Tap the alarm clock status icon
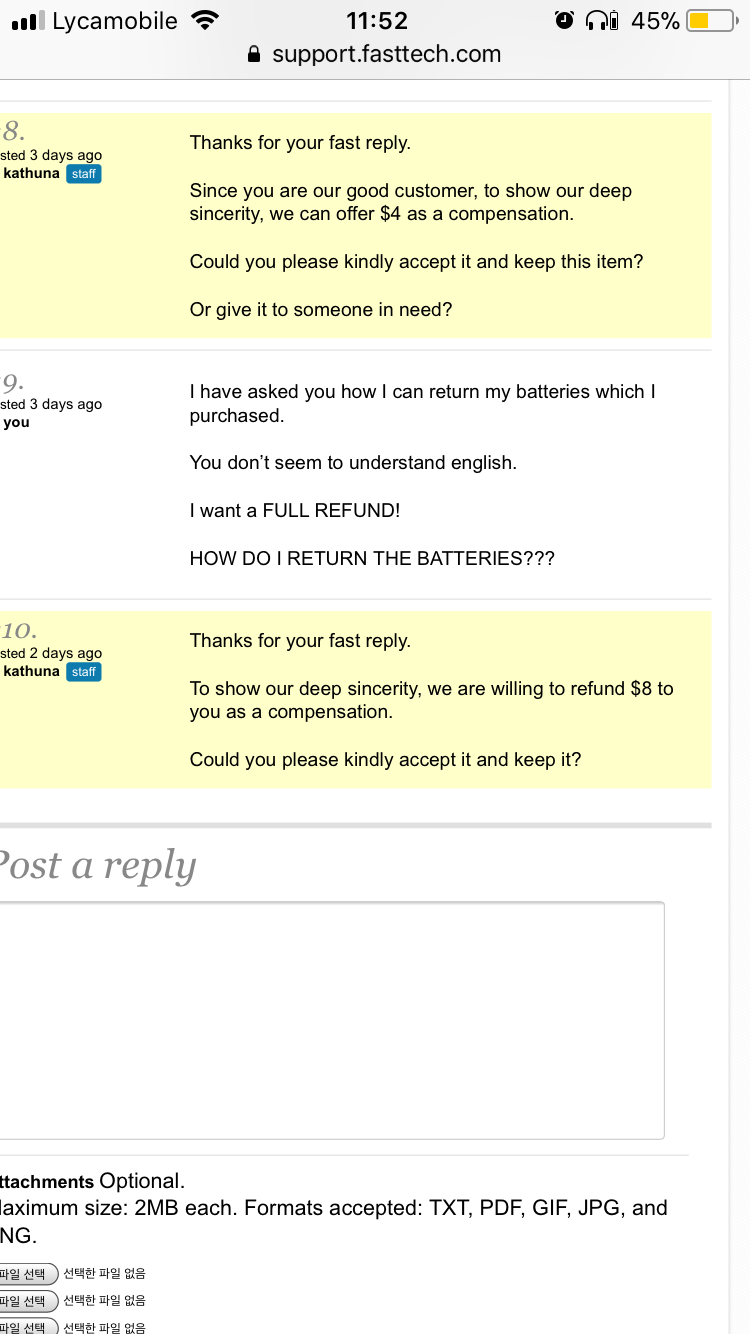750x1334 pixels. (x=564, y=20)
